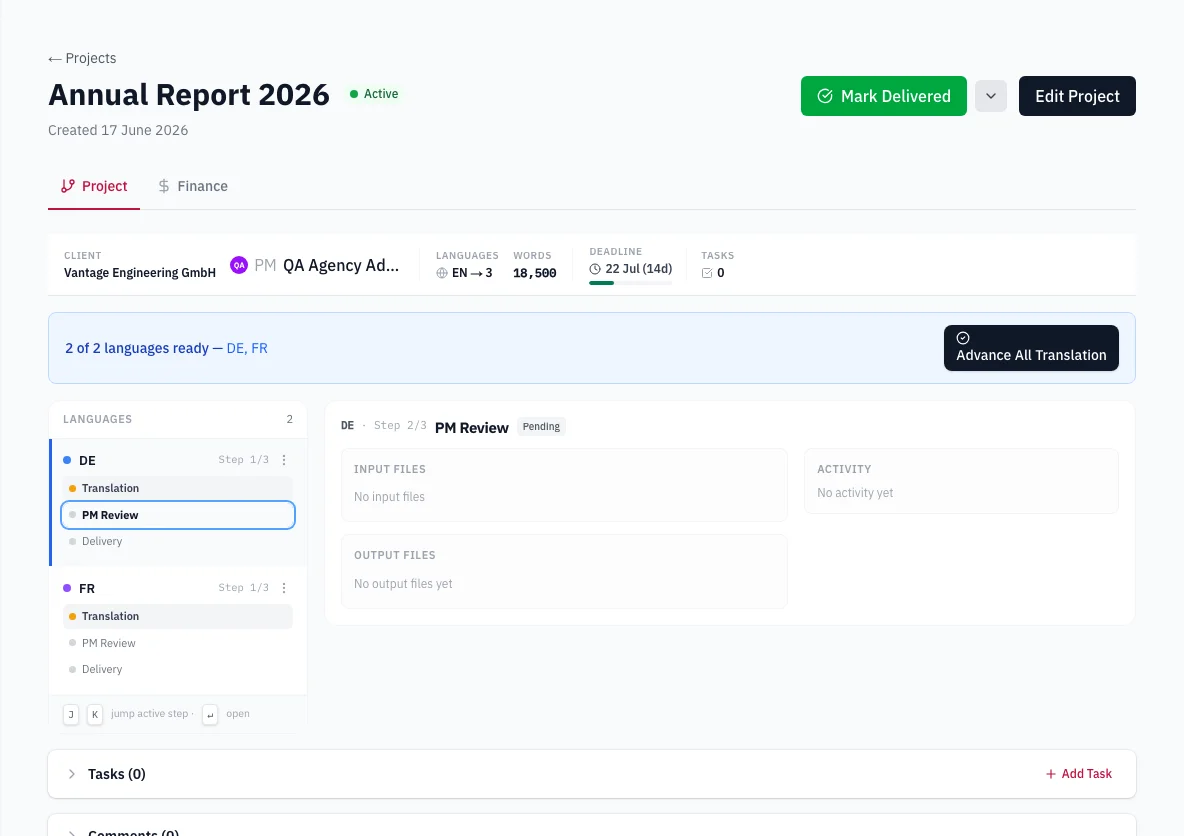The image size is (1184, 836).
Task: Select the FR PM Review step
Action: coord(177,643)
